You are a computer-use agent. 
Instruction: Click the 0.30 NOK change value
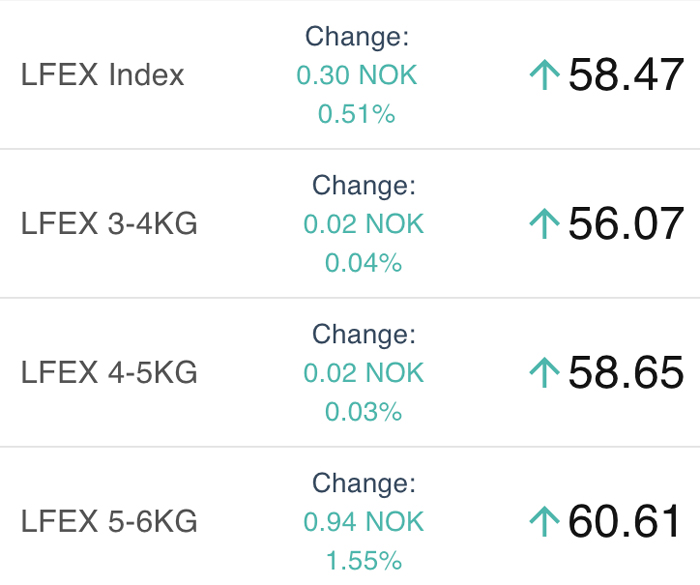pyautogui.click(x=357, y=75)
